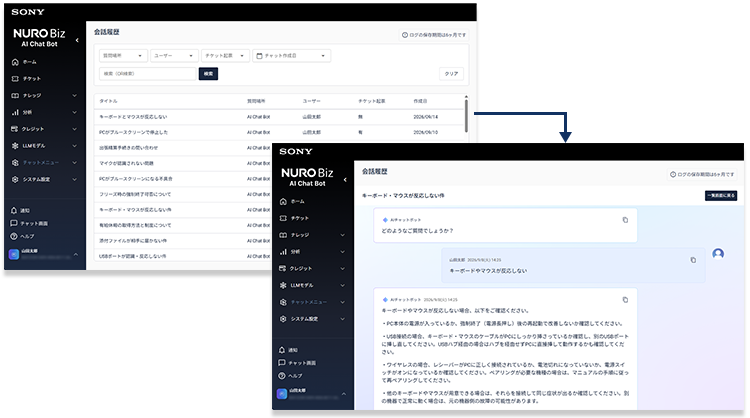
Task: Expand システム設定 menu in the conversation list window
Action: coord(45,179)
